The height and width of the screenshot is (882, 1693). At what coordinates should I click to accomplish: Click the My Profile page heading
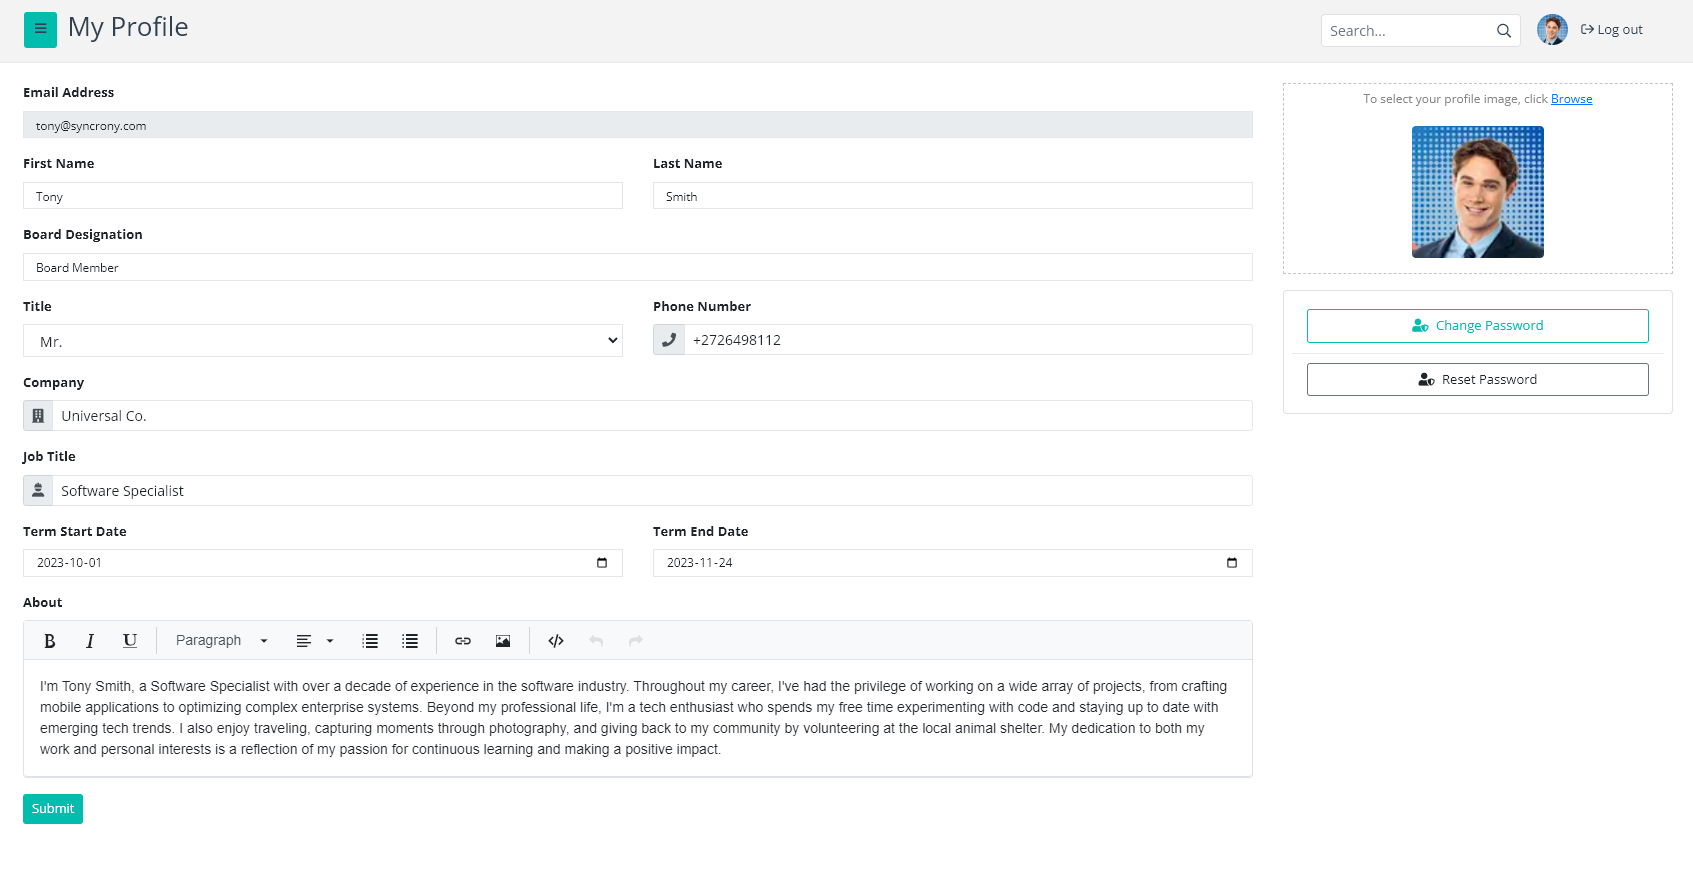(128, 28)
